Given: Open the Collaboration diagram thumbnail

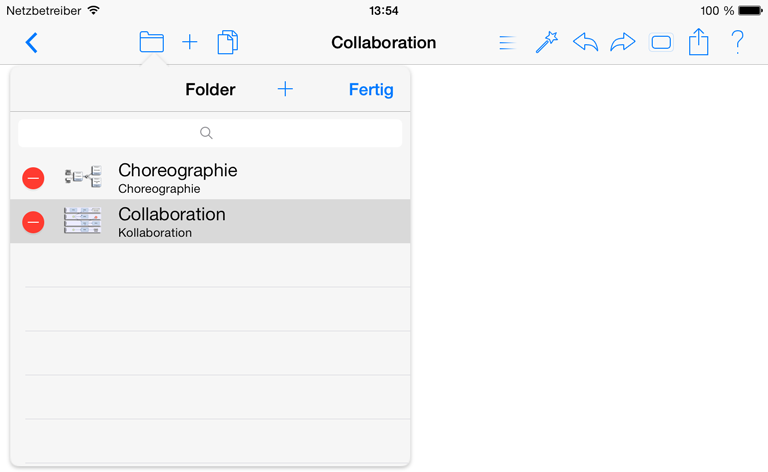Looking at the screenshot, I should click(82, 220).
